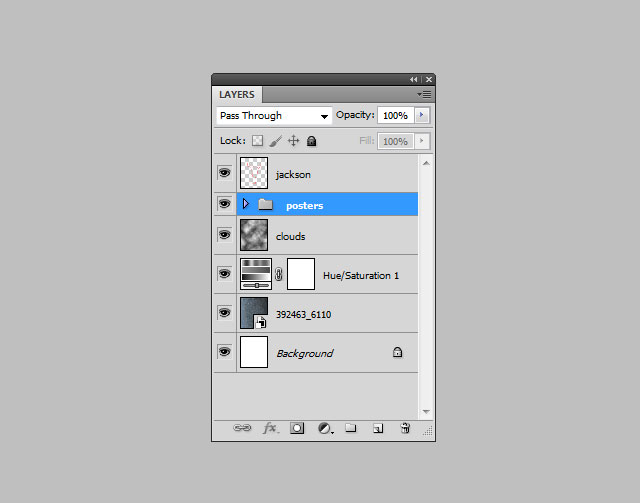Open the Opacity slider arrow

(x=422, y=115)
